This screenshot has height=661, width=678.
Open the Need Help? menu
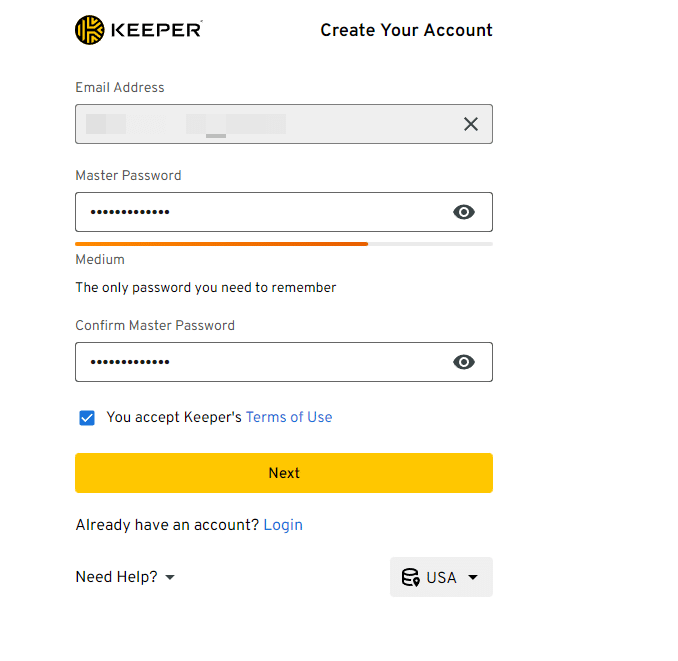[116, 577]
